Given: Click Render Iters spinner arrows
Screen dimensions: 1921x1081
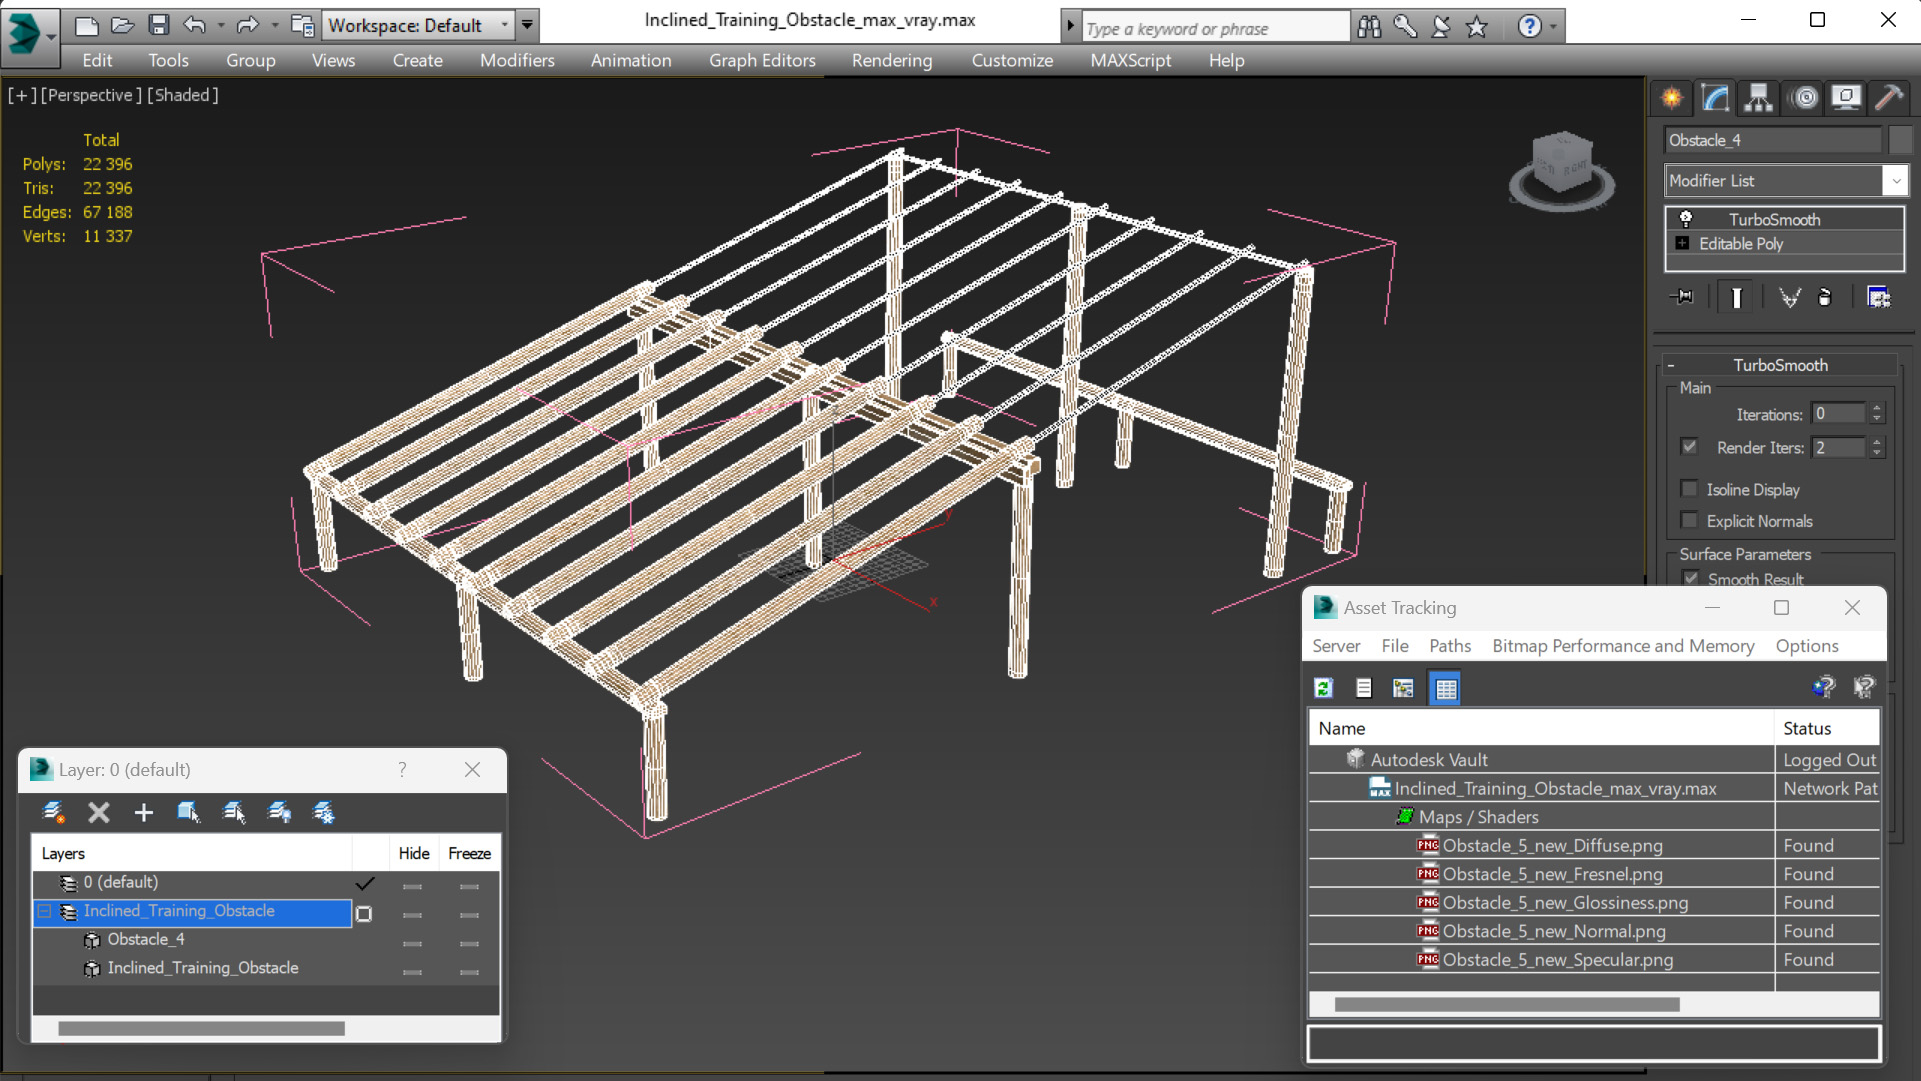Looking at the screenshot, I should [1877, 447].
